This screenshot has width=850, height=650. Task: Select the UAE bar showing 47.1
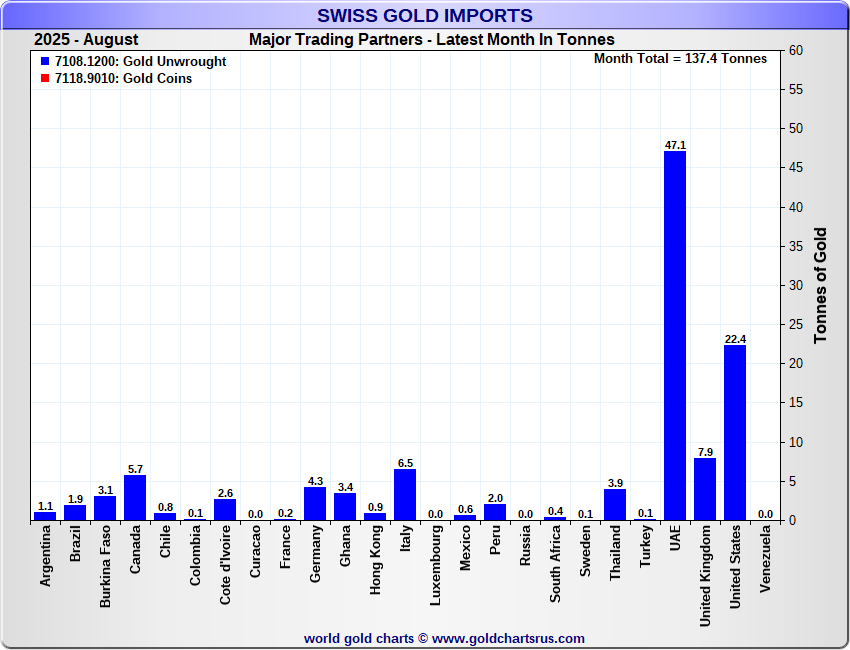tap(675, 335)
